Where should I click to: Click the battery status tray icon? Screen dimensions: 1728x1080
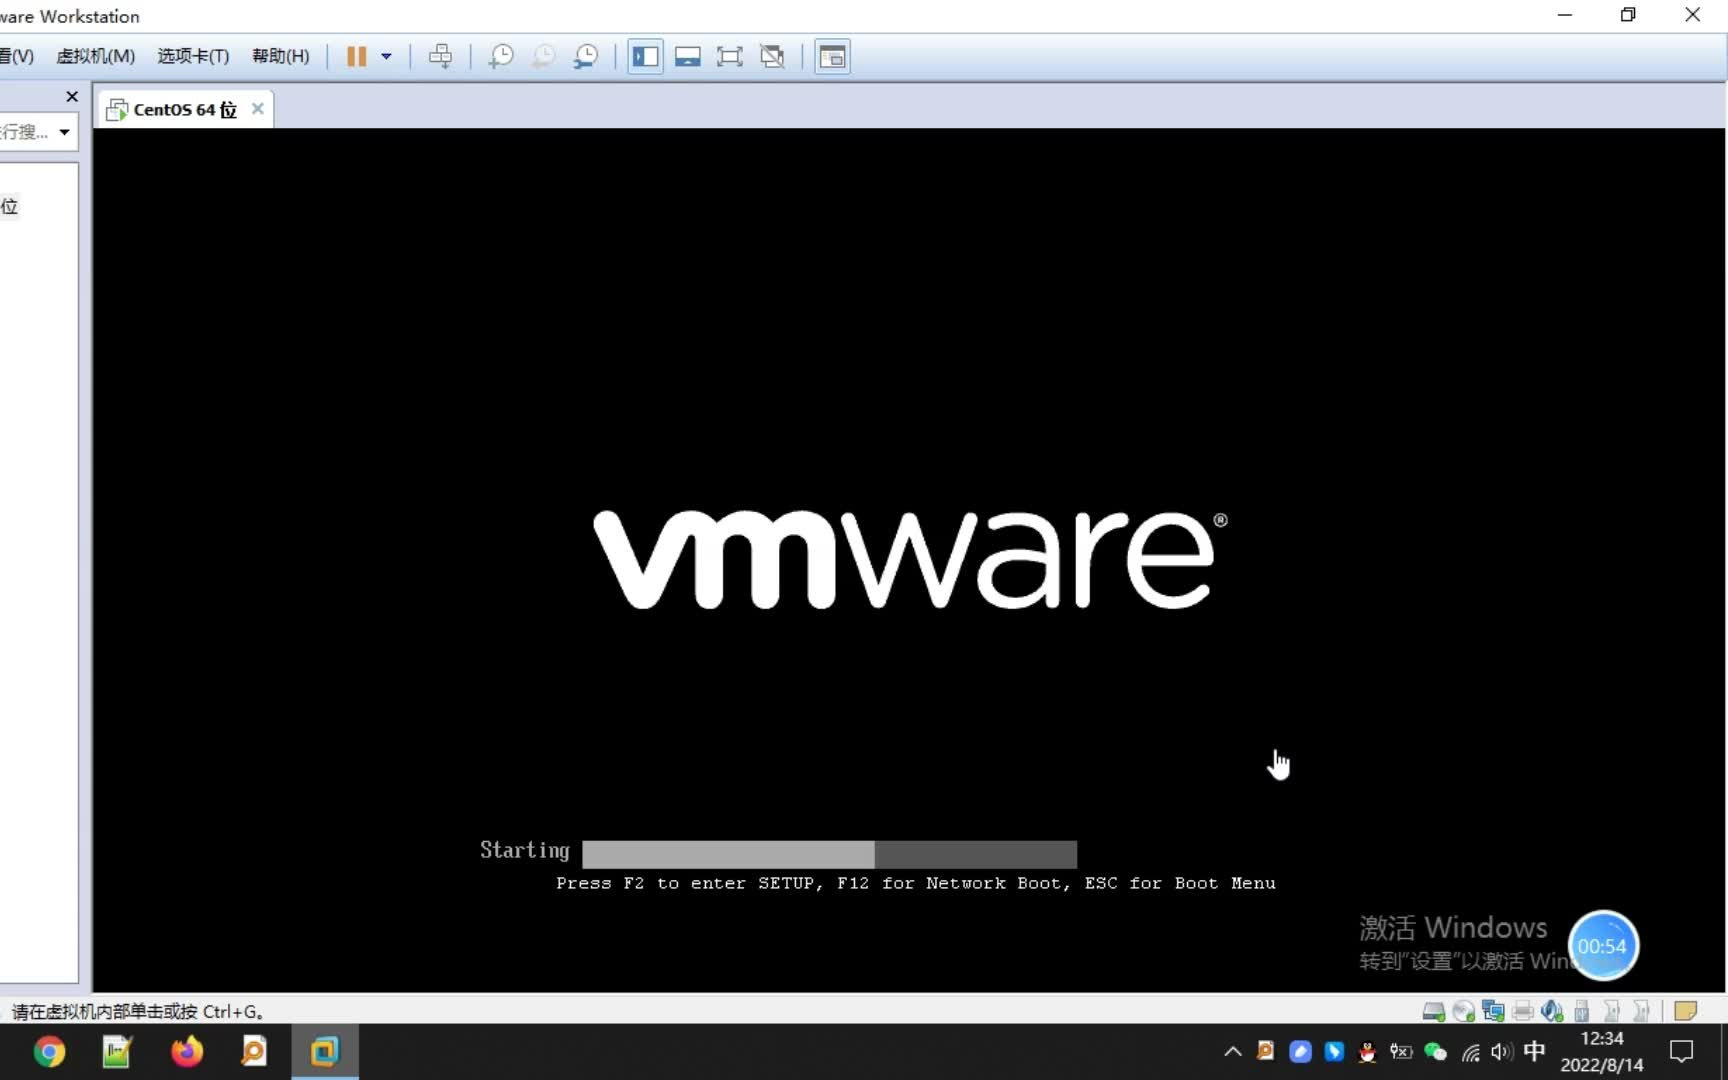(1401, 1051)
